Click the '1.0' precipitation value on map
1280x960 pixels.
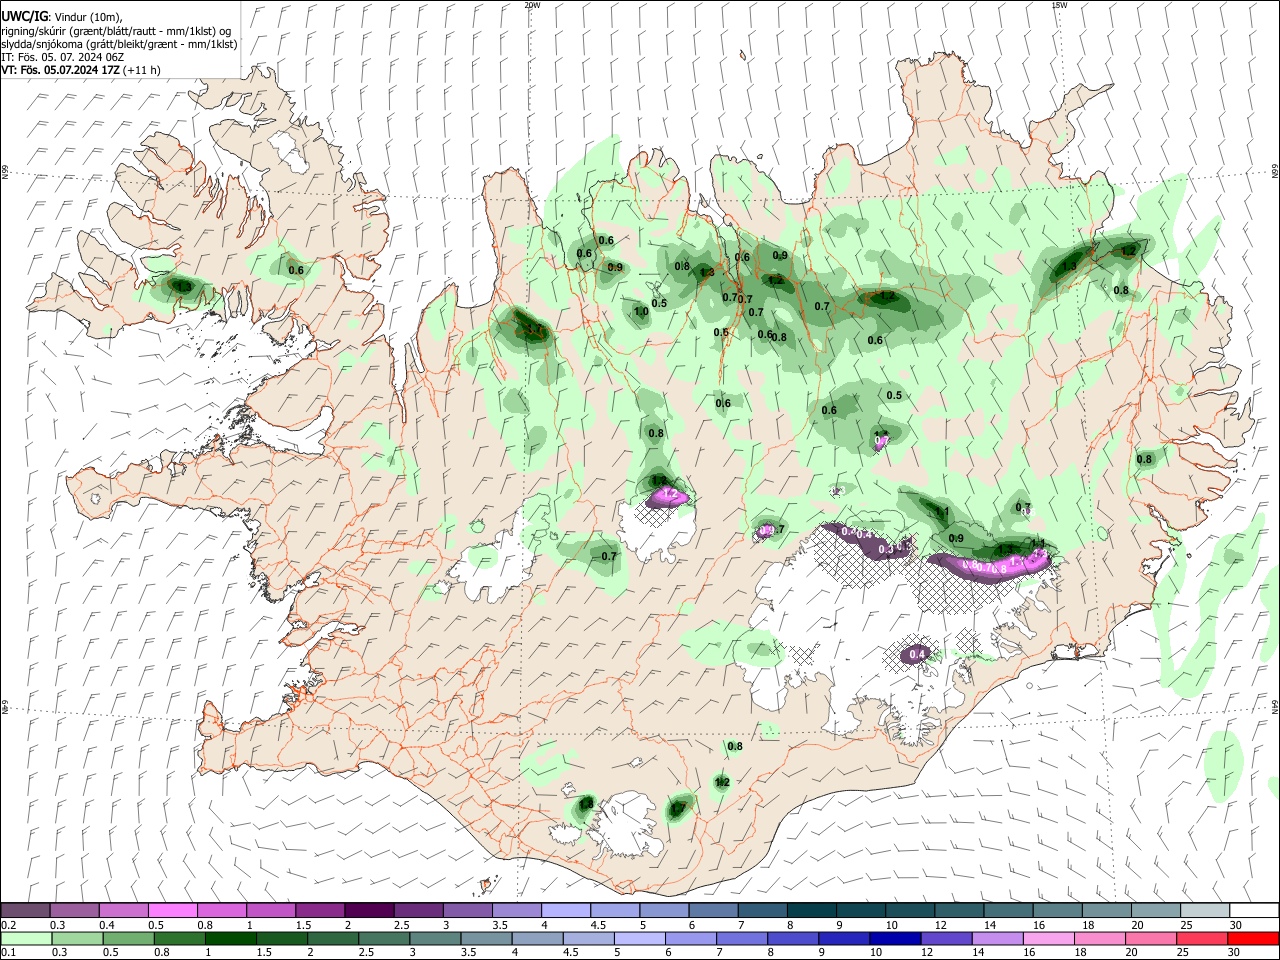[x=642, y=311]
